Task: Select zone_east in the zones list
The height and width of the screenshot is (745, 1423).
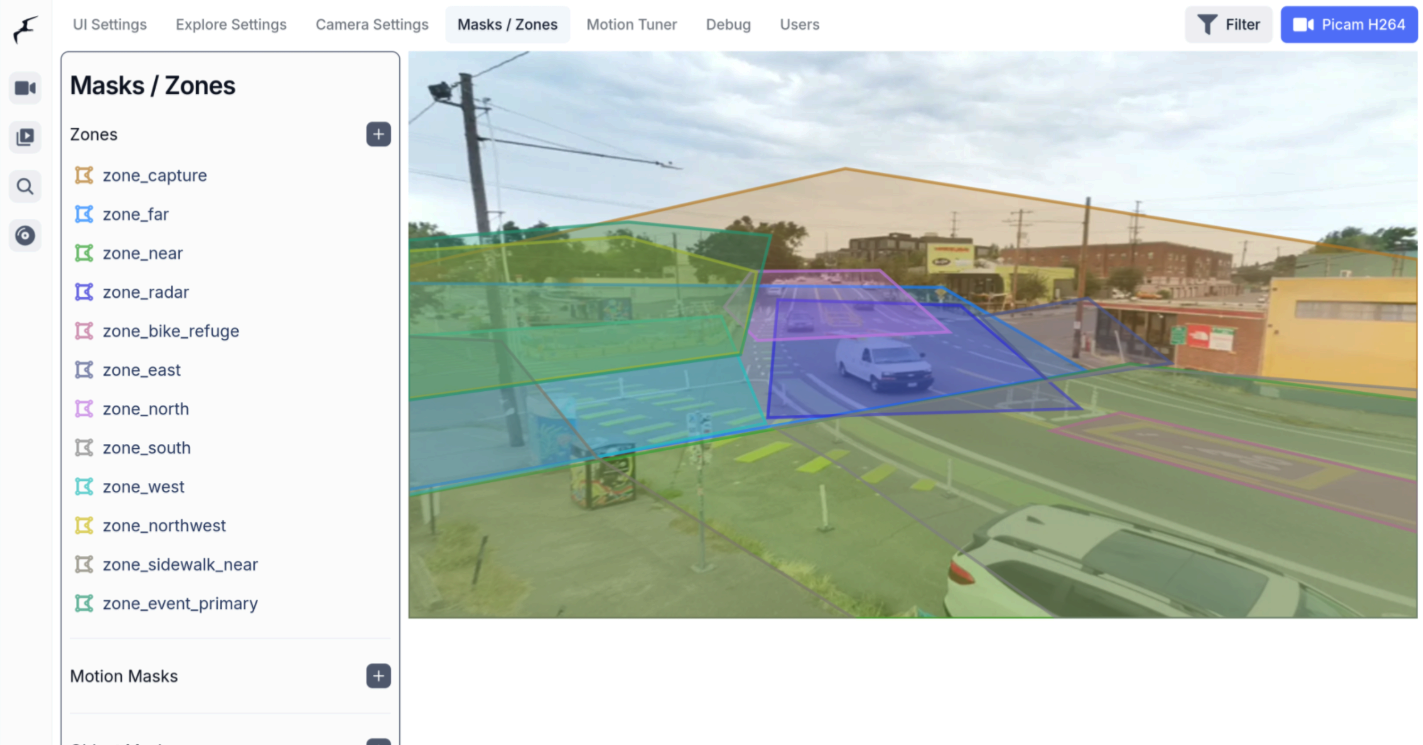Action: coord(142,371)
